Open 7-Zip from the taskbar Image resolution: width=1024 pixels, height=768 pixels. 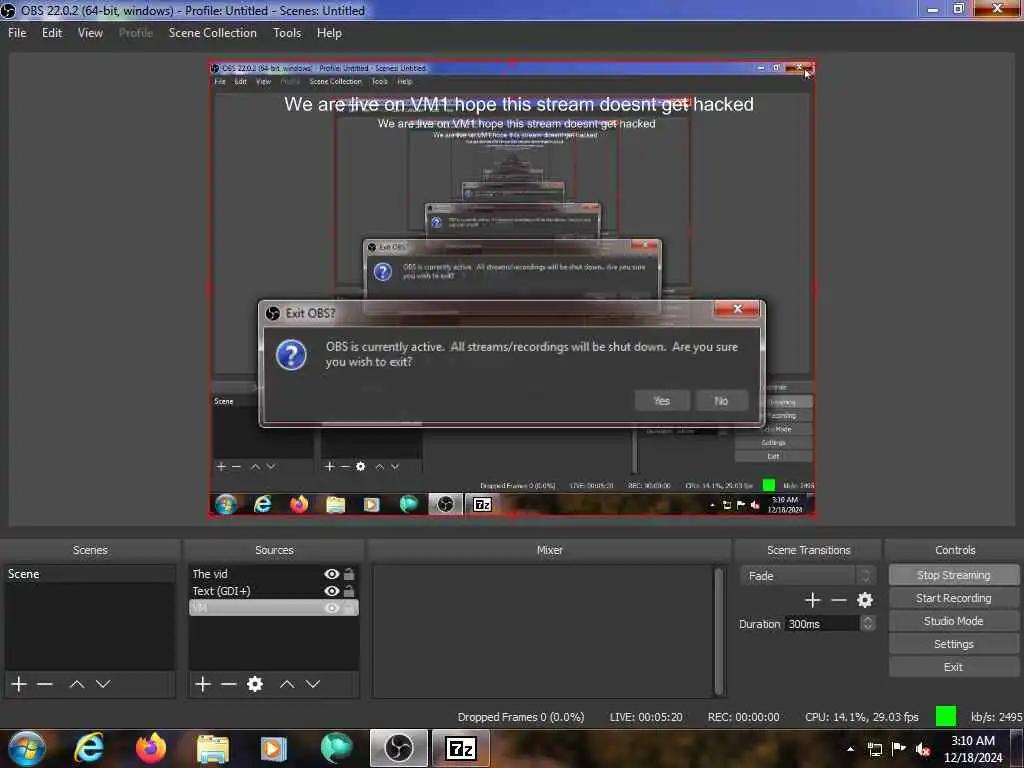coord(460,748)
